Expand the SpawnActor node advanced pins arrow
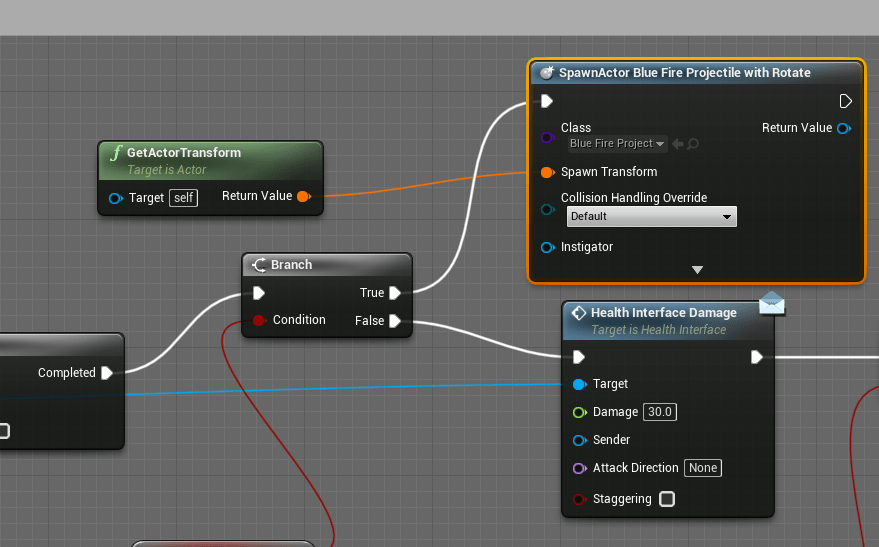This screenshot has height=547, width=879. pos(697,270)
